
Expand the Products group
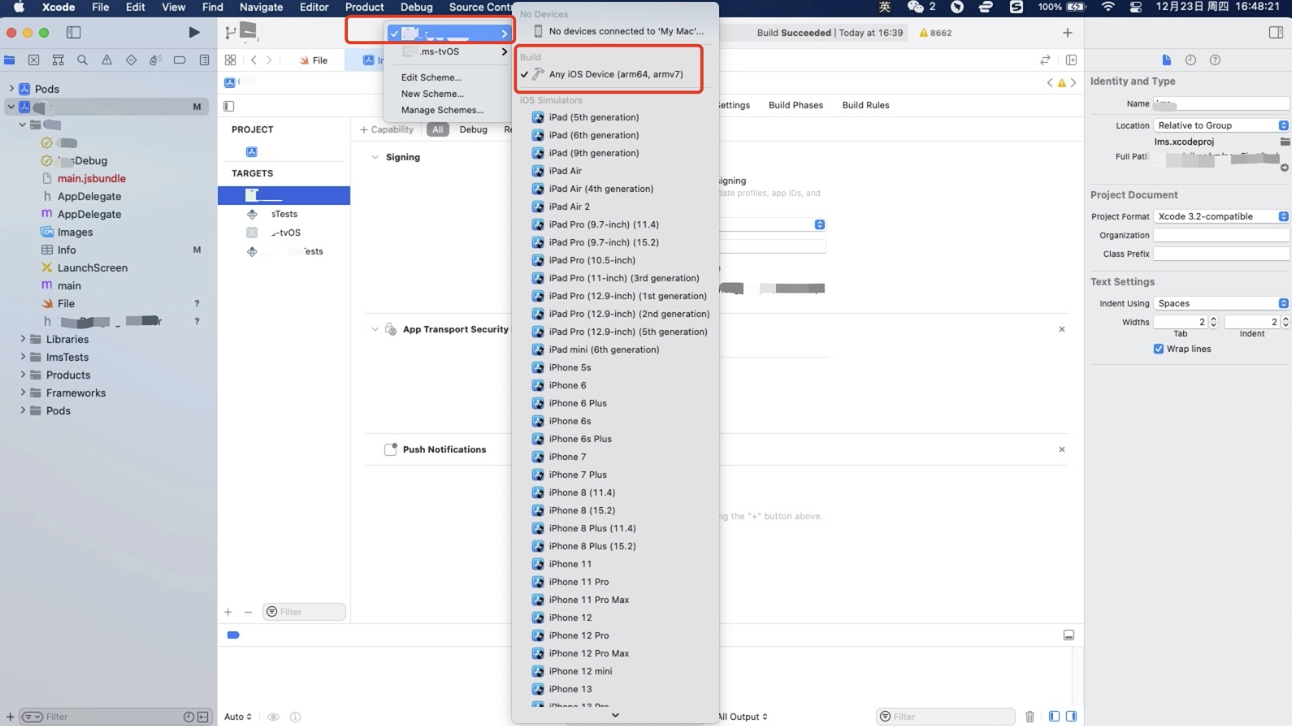pyautogui.click(x=23, y=375)
